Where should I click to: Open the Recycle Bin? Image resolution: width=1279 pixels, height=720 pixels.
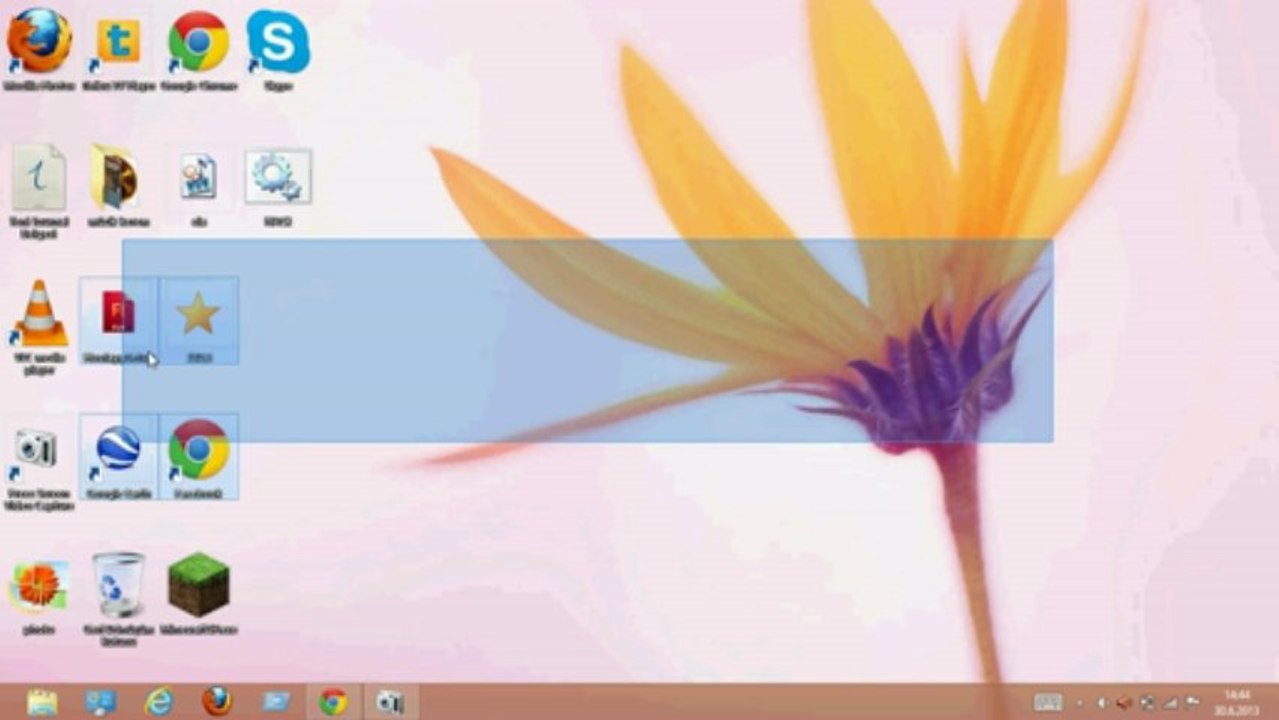[118, 585]
